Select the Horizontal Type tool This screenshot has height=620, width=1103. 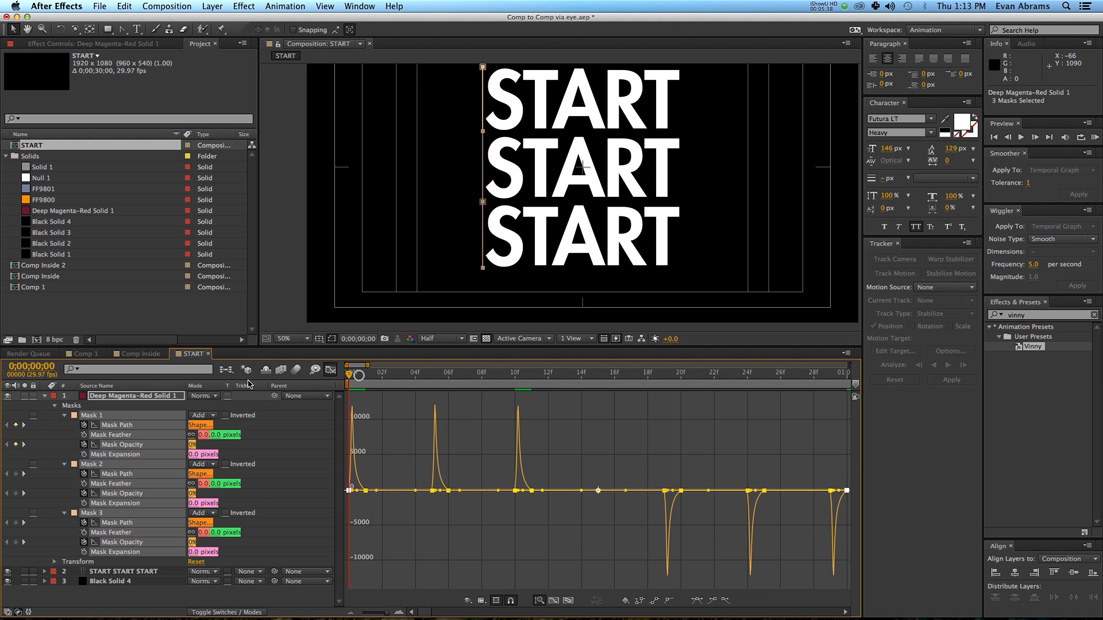[x=137, y=30]
